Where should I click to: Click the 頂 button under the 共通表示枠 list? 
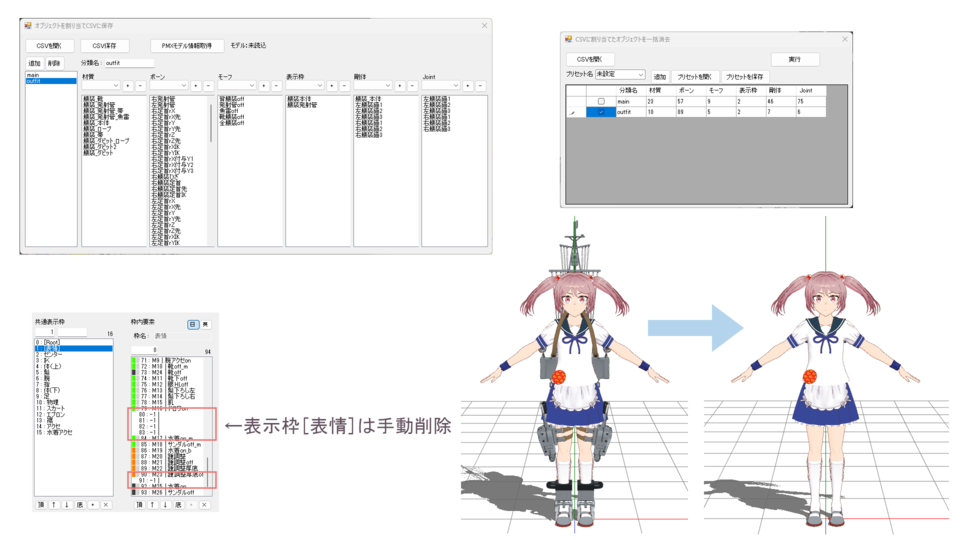pos(40,505)
